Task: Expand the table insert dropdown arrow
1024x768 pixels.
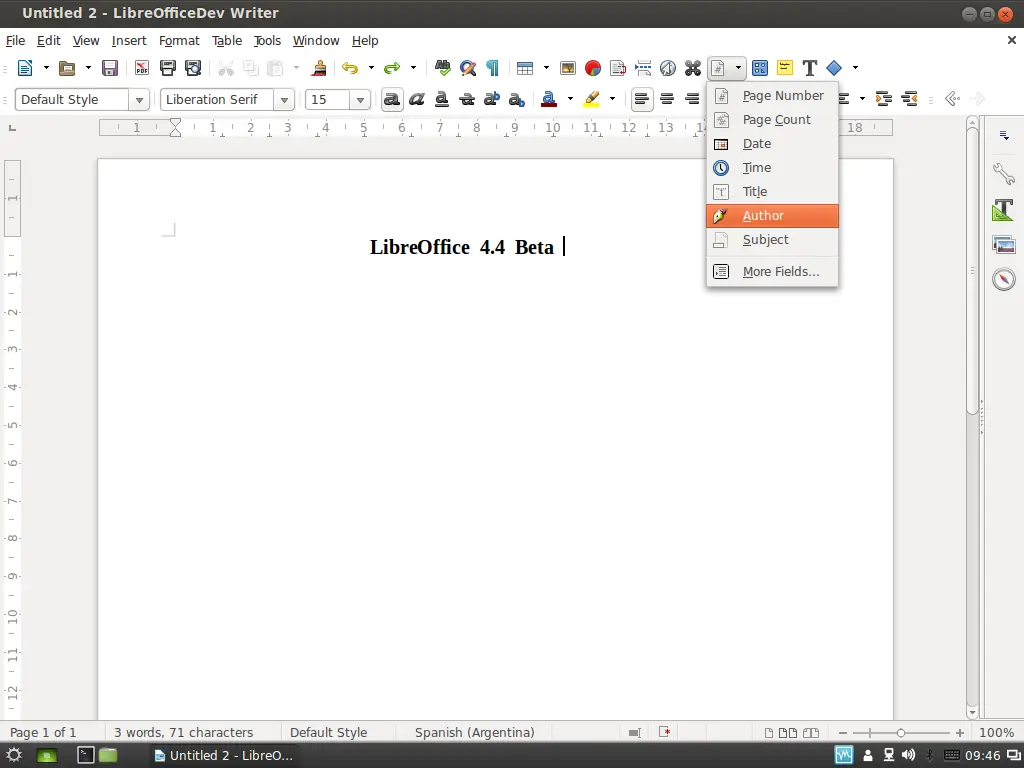Action: pyautogui.click(x=546, y=68)
